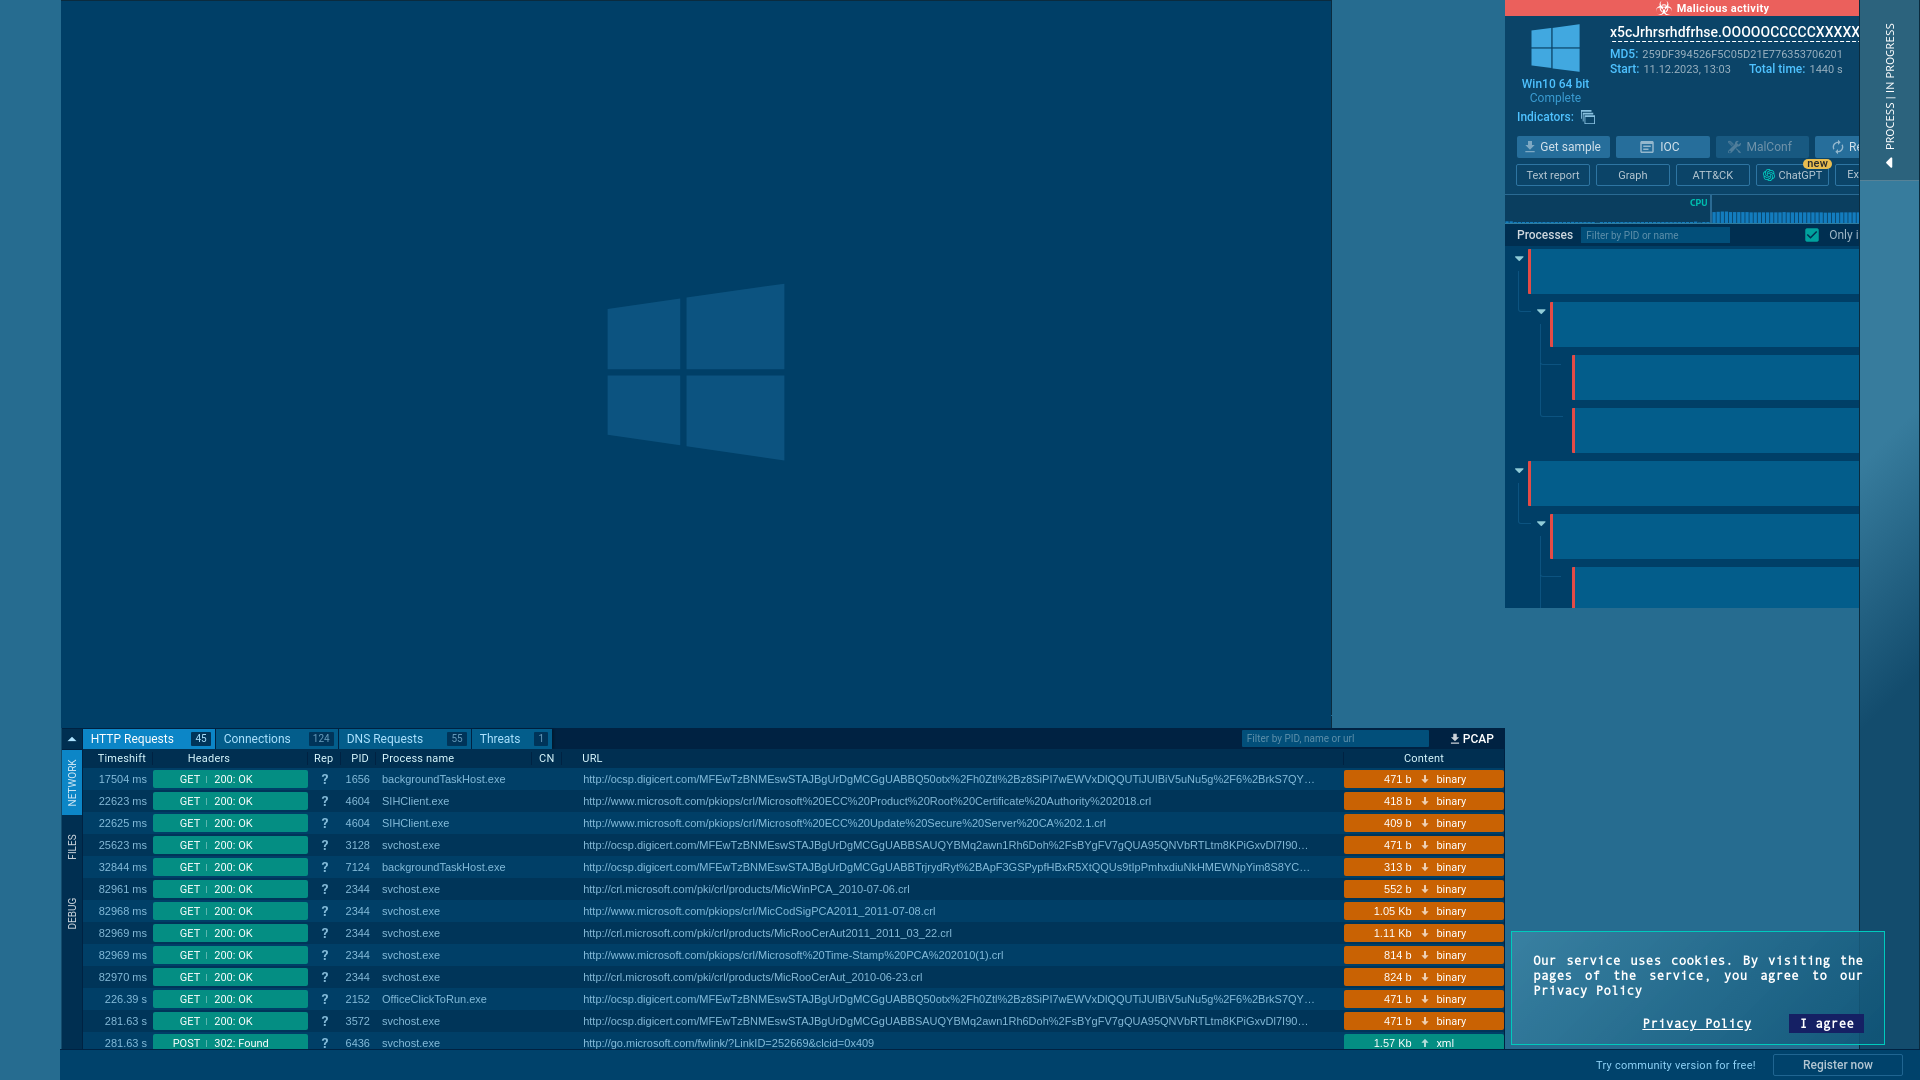Switch to the Graph report view

(1631, 174)
